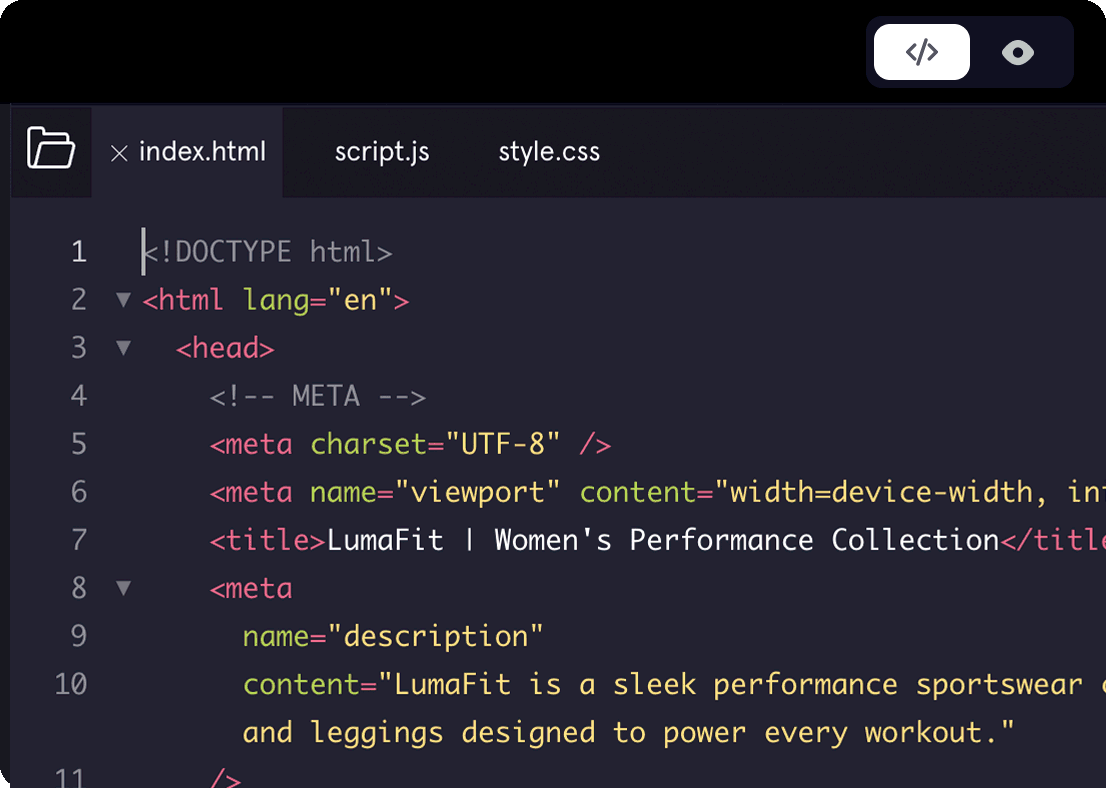
Task: Open the style.css tab
Action: 549,152
